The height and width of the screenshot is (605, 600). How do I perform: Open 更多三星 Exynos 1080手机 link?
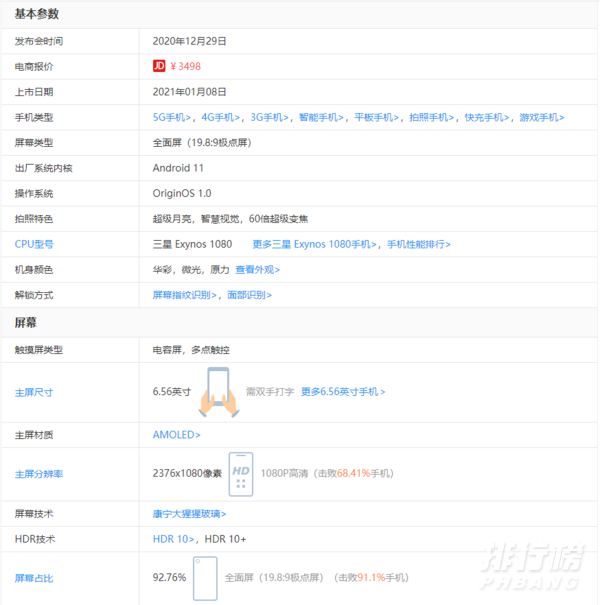[x=314, y=244]
